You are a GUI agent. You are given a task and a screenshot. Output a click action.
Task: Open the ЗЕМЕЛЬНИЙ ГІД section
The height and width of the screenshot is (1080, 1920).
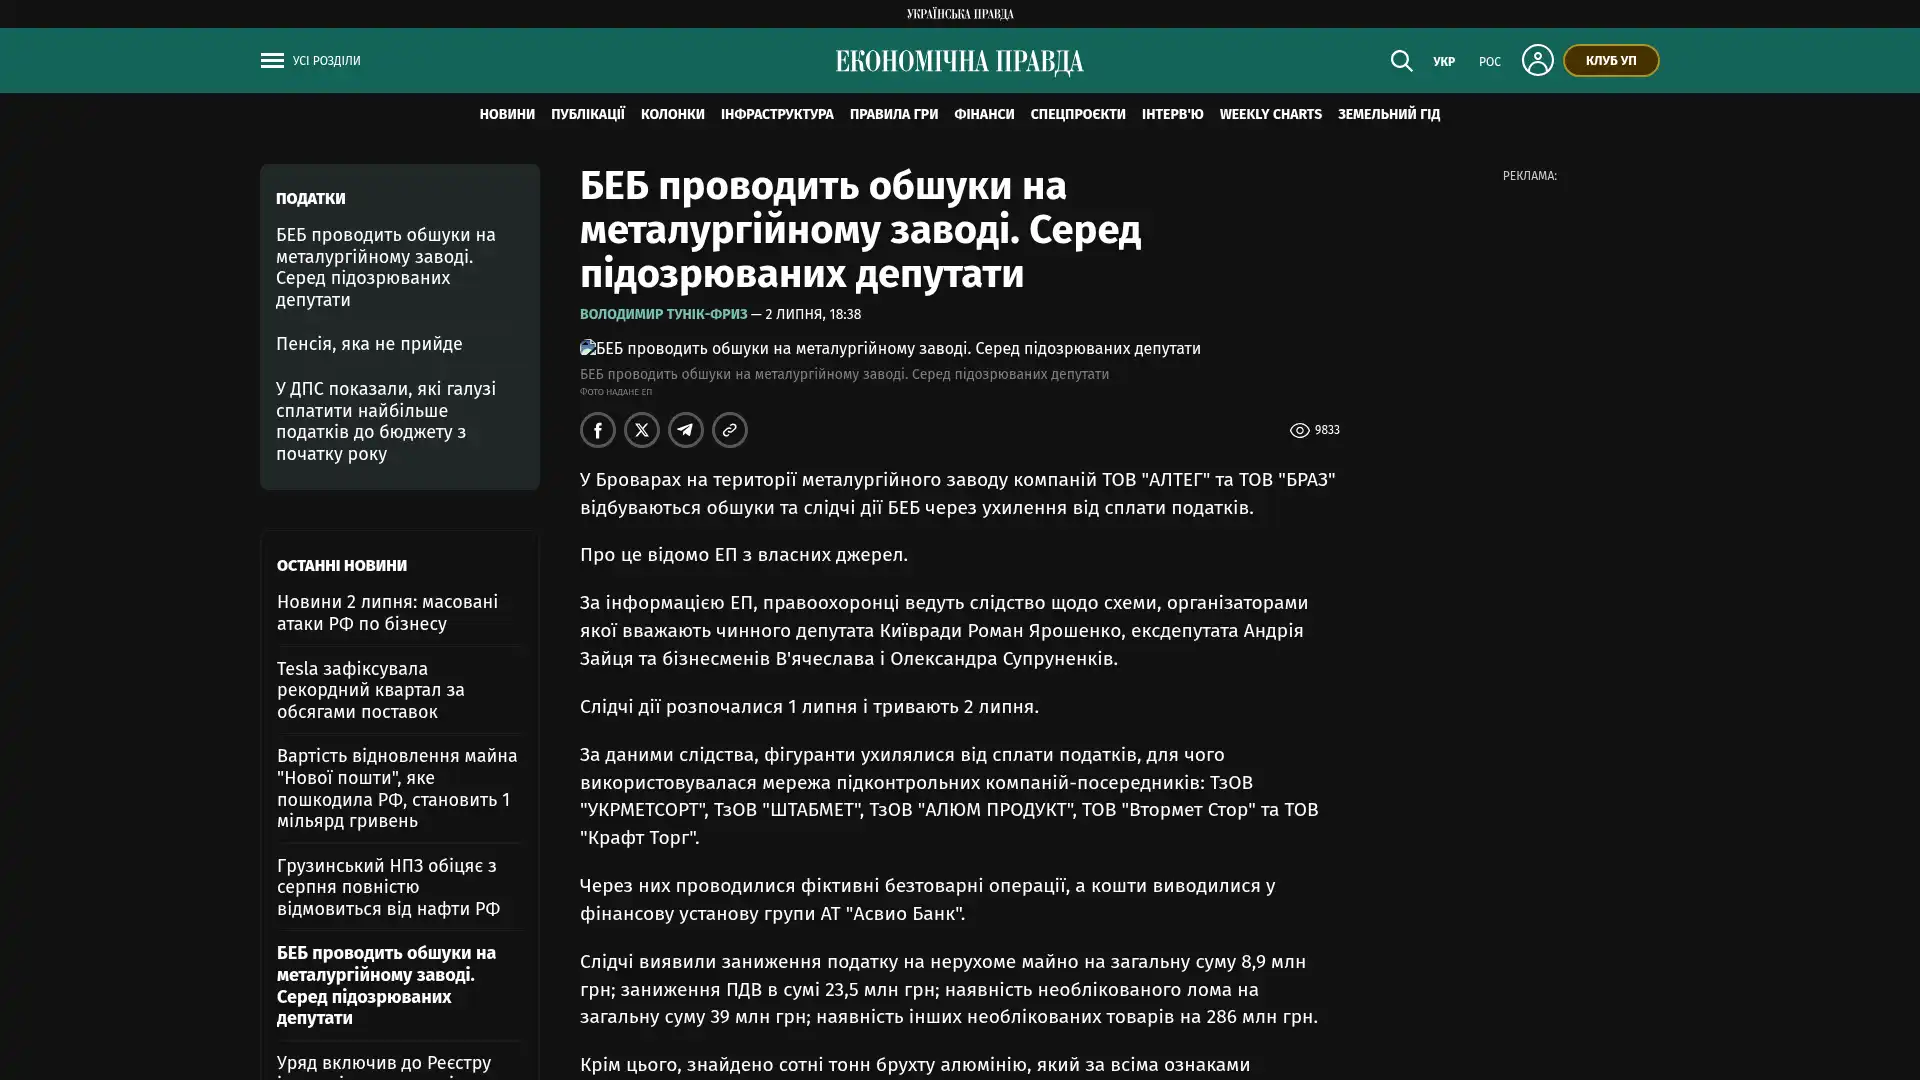pyautogui.click(x=1389, y=115)
